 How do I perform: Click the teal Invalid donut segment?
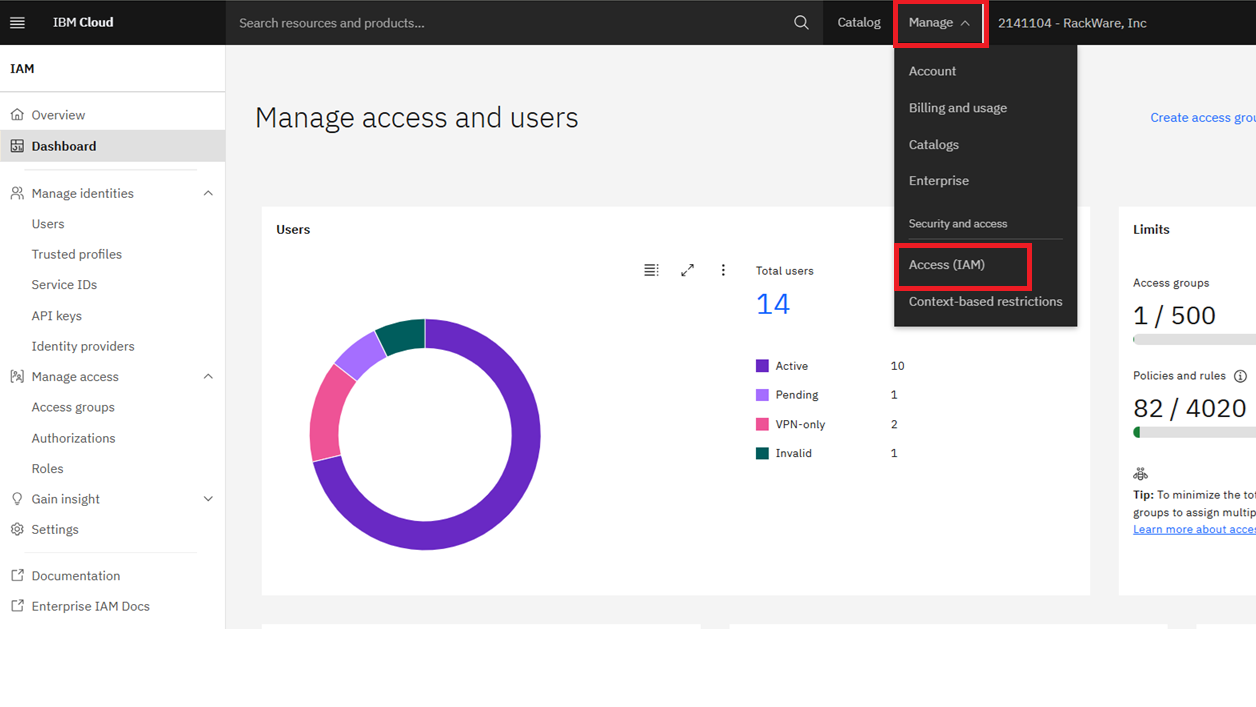[x=402, y=337]
